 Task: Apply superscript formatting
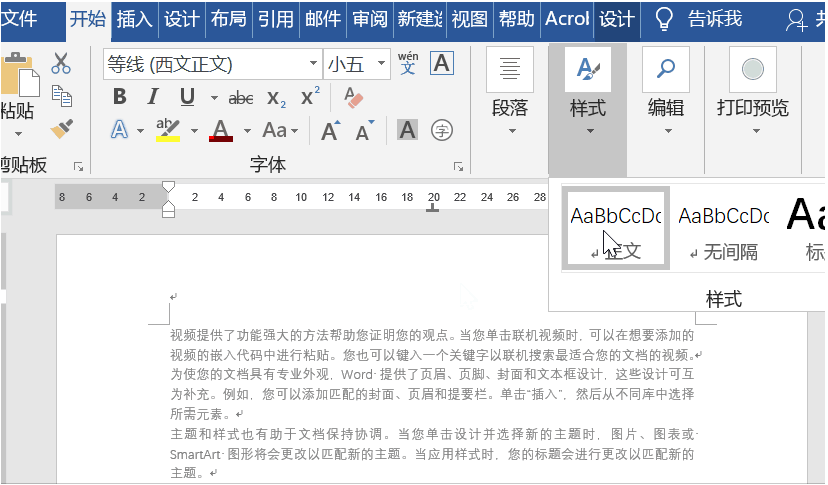[310, 97]
